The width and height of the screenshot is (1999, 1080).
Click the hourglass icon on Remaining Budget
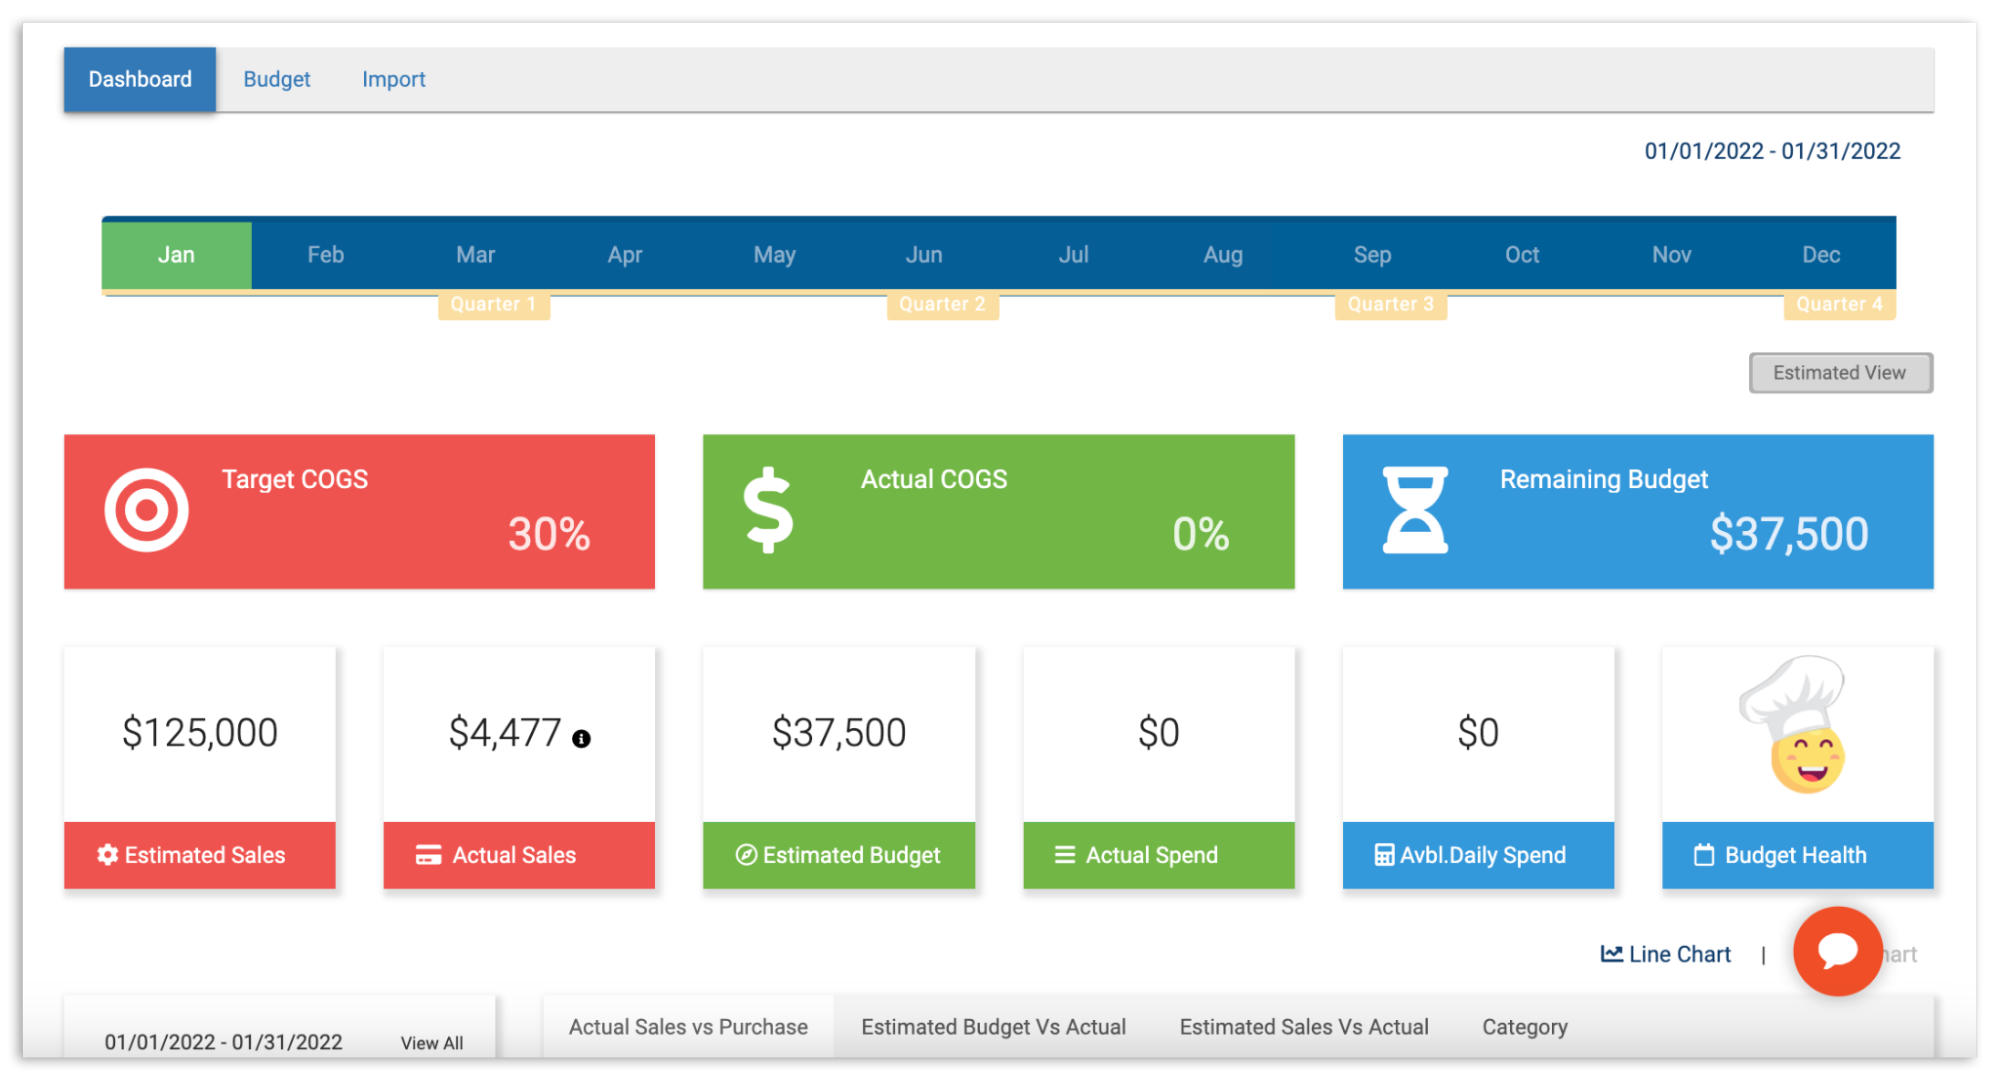[x=1415, y=512]
